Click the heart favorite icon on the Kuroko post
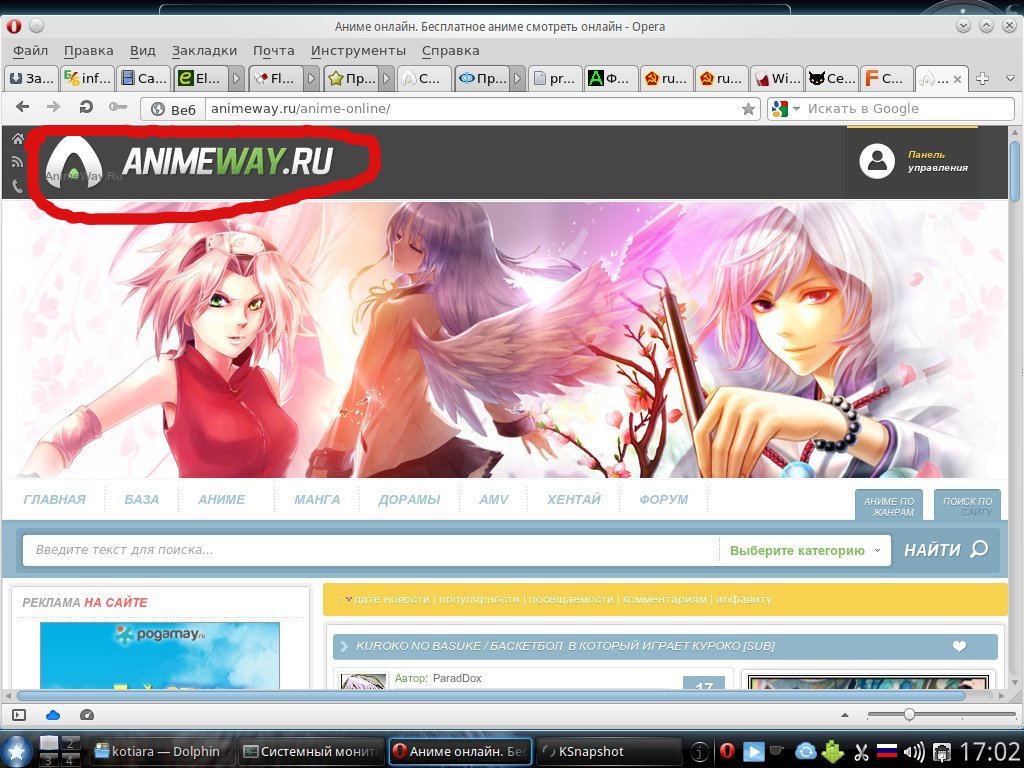 (959, 646)
